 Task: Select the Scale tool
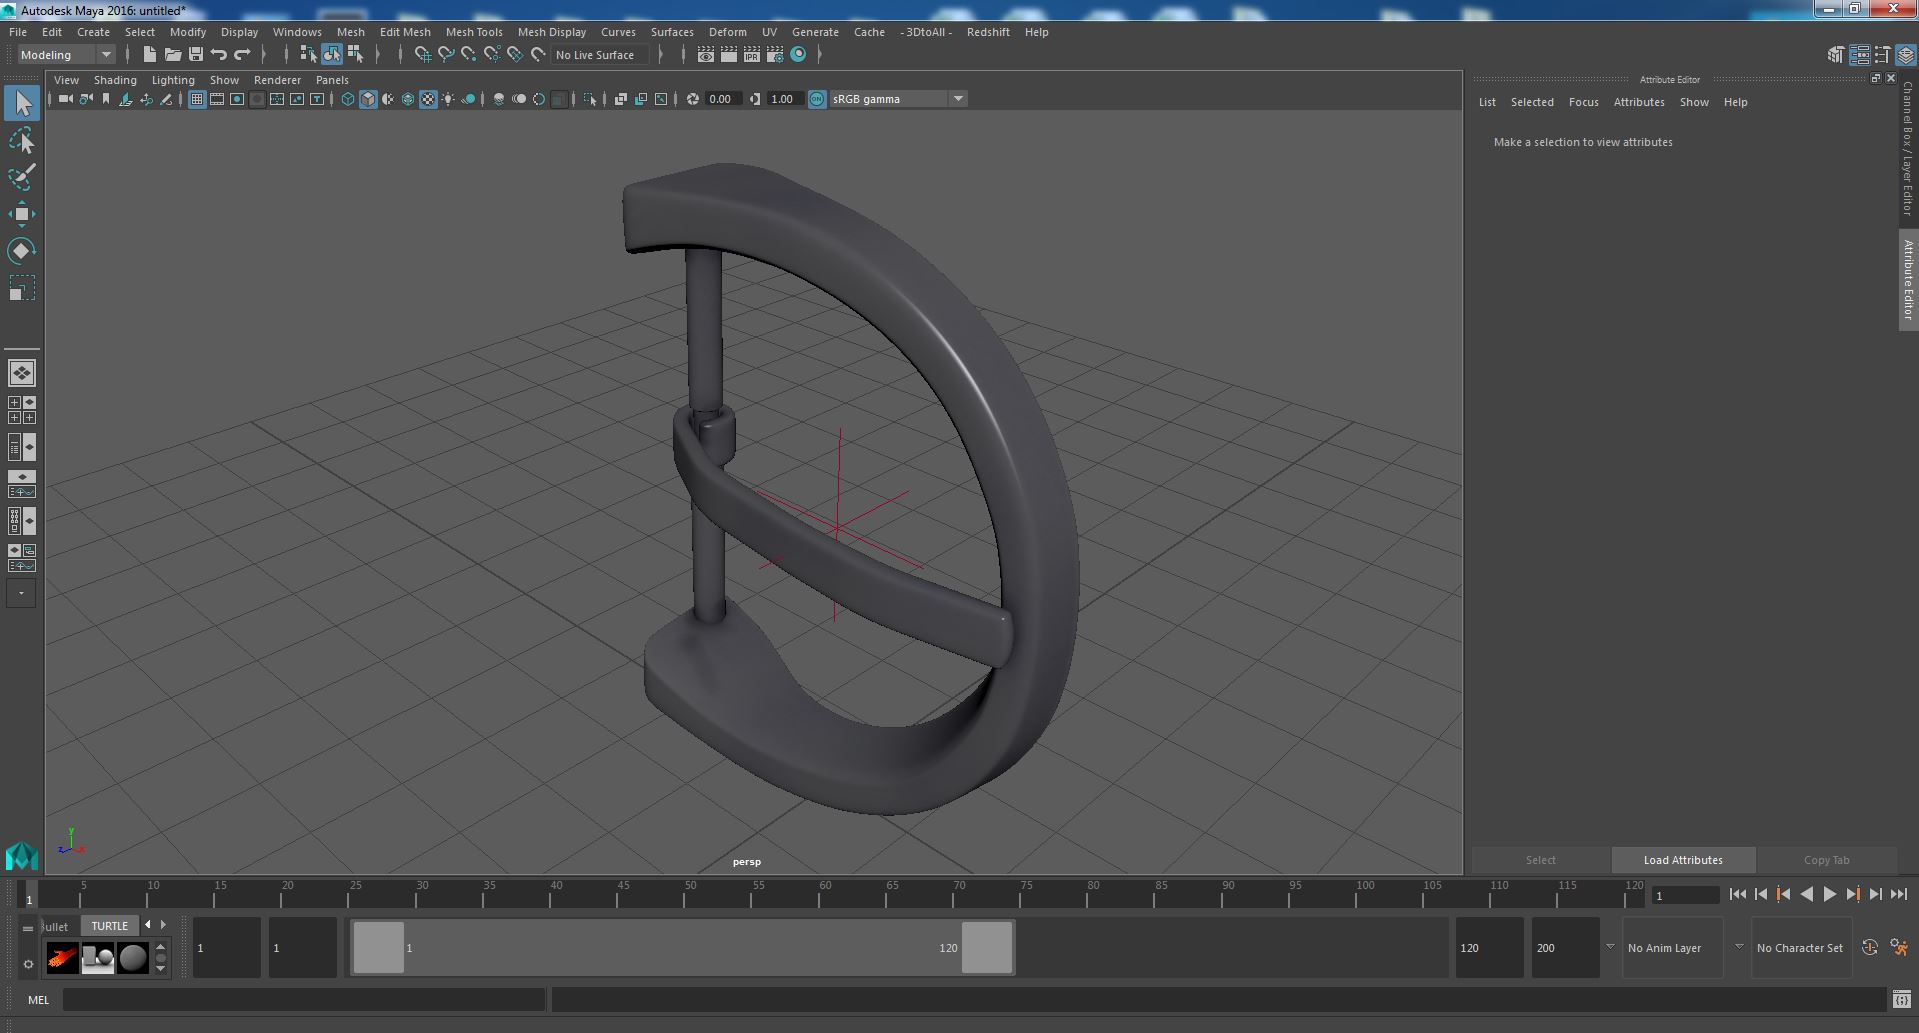[x=22, y=288]
